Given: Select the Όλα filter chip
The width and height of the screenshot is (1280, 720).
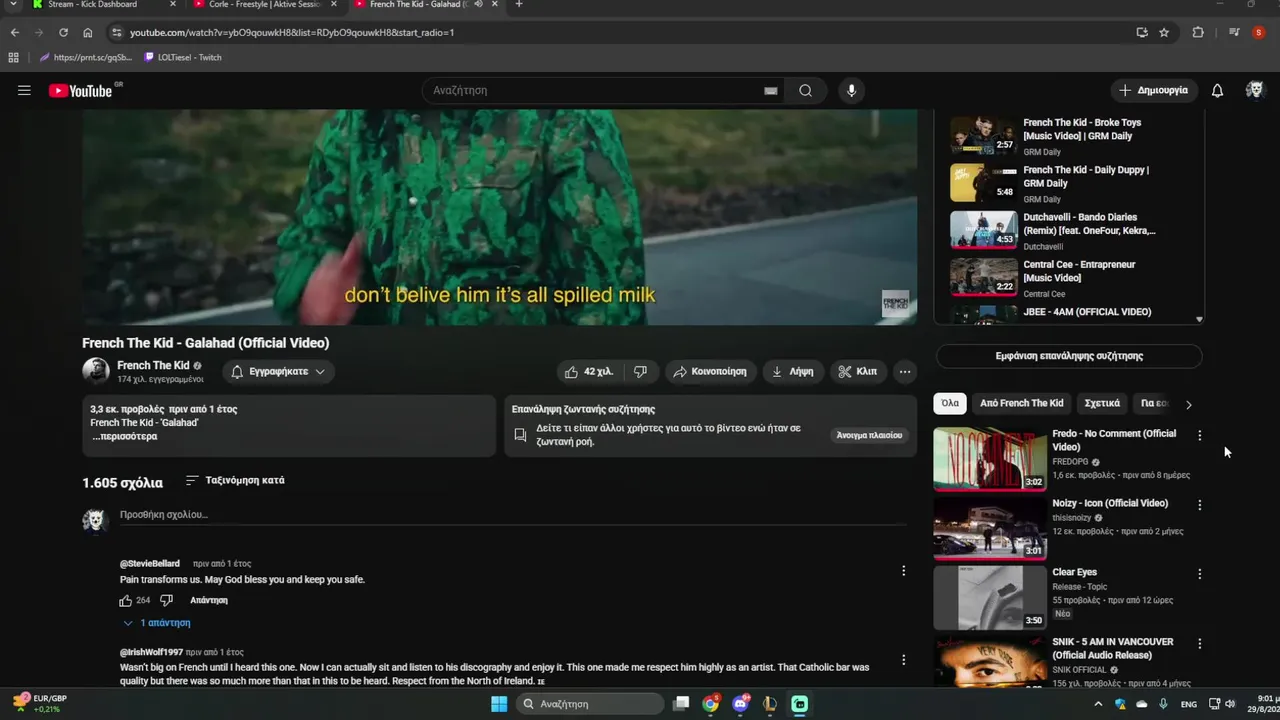Looking at the screenshot, I should 950,403.
